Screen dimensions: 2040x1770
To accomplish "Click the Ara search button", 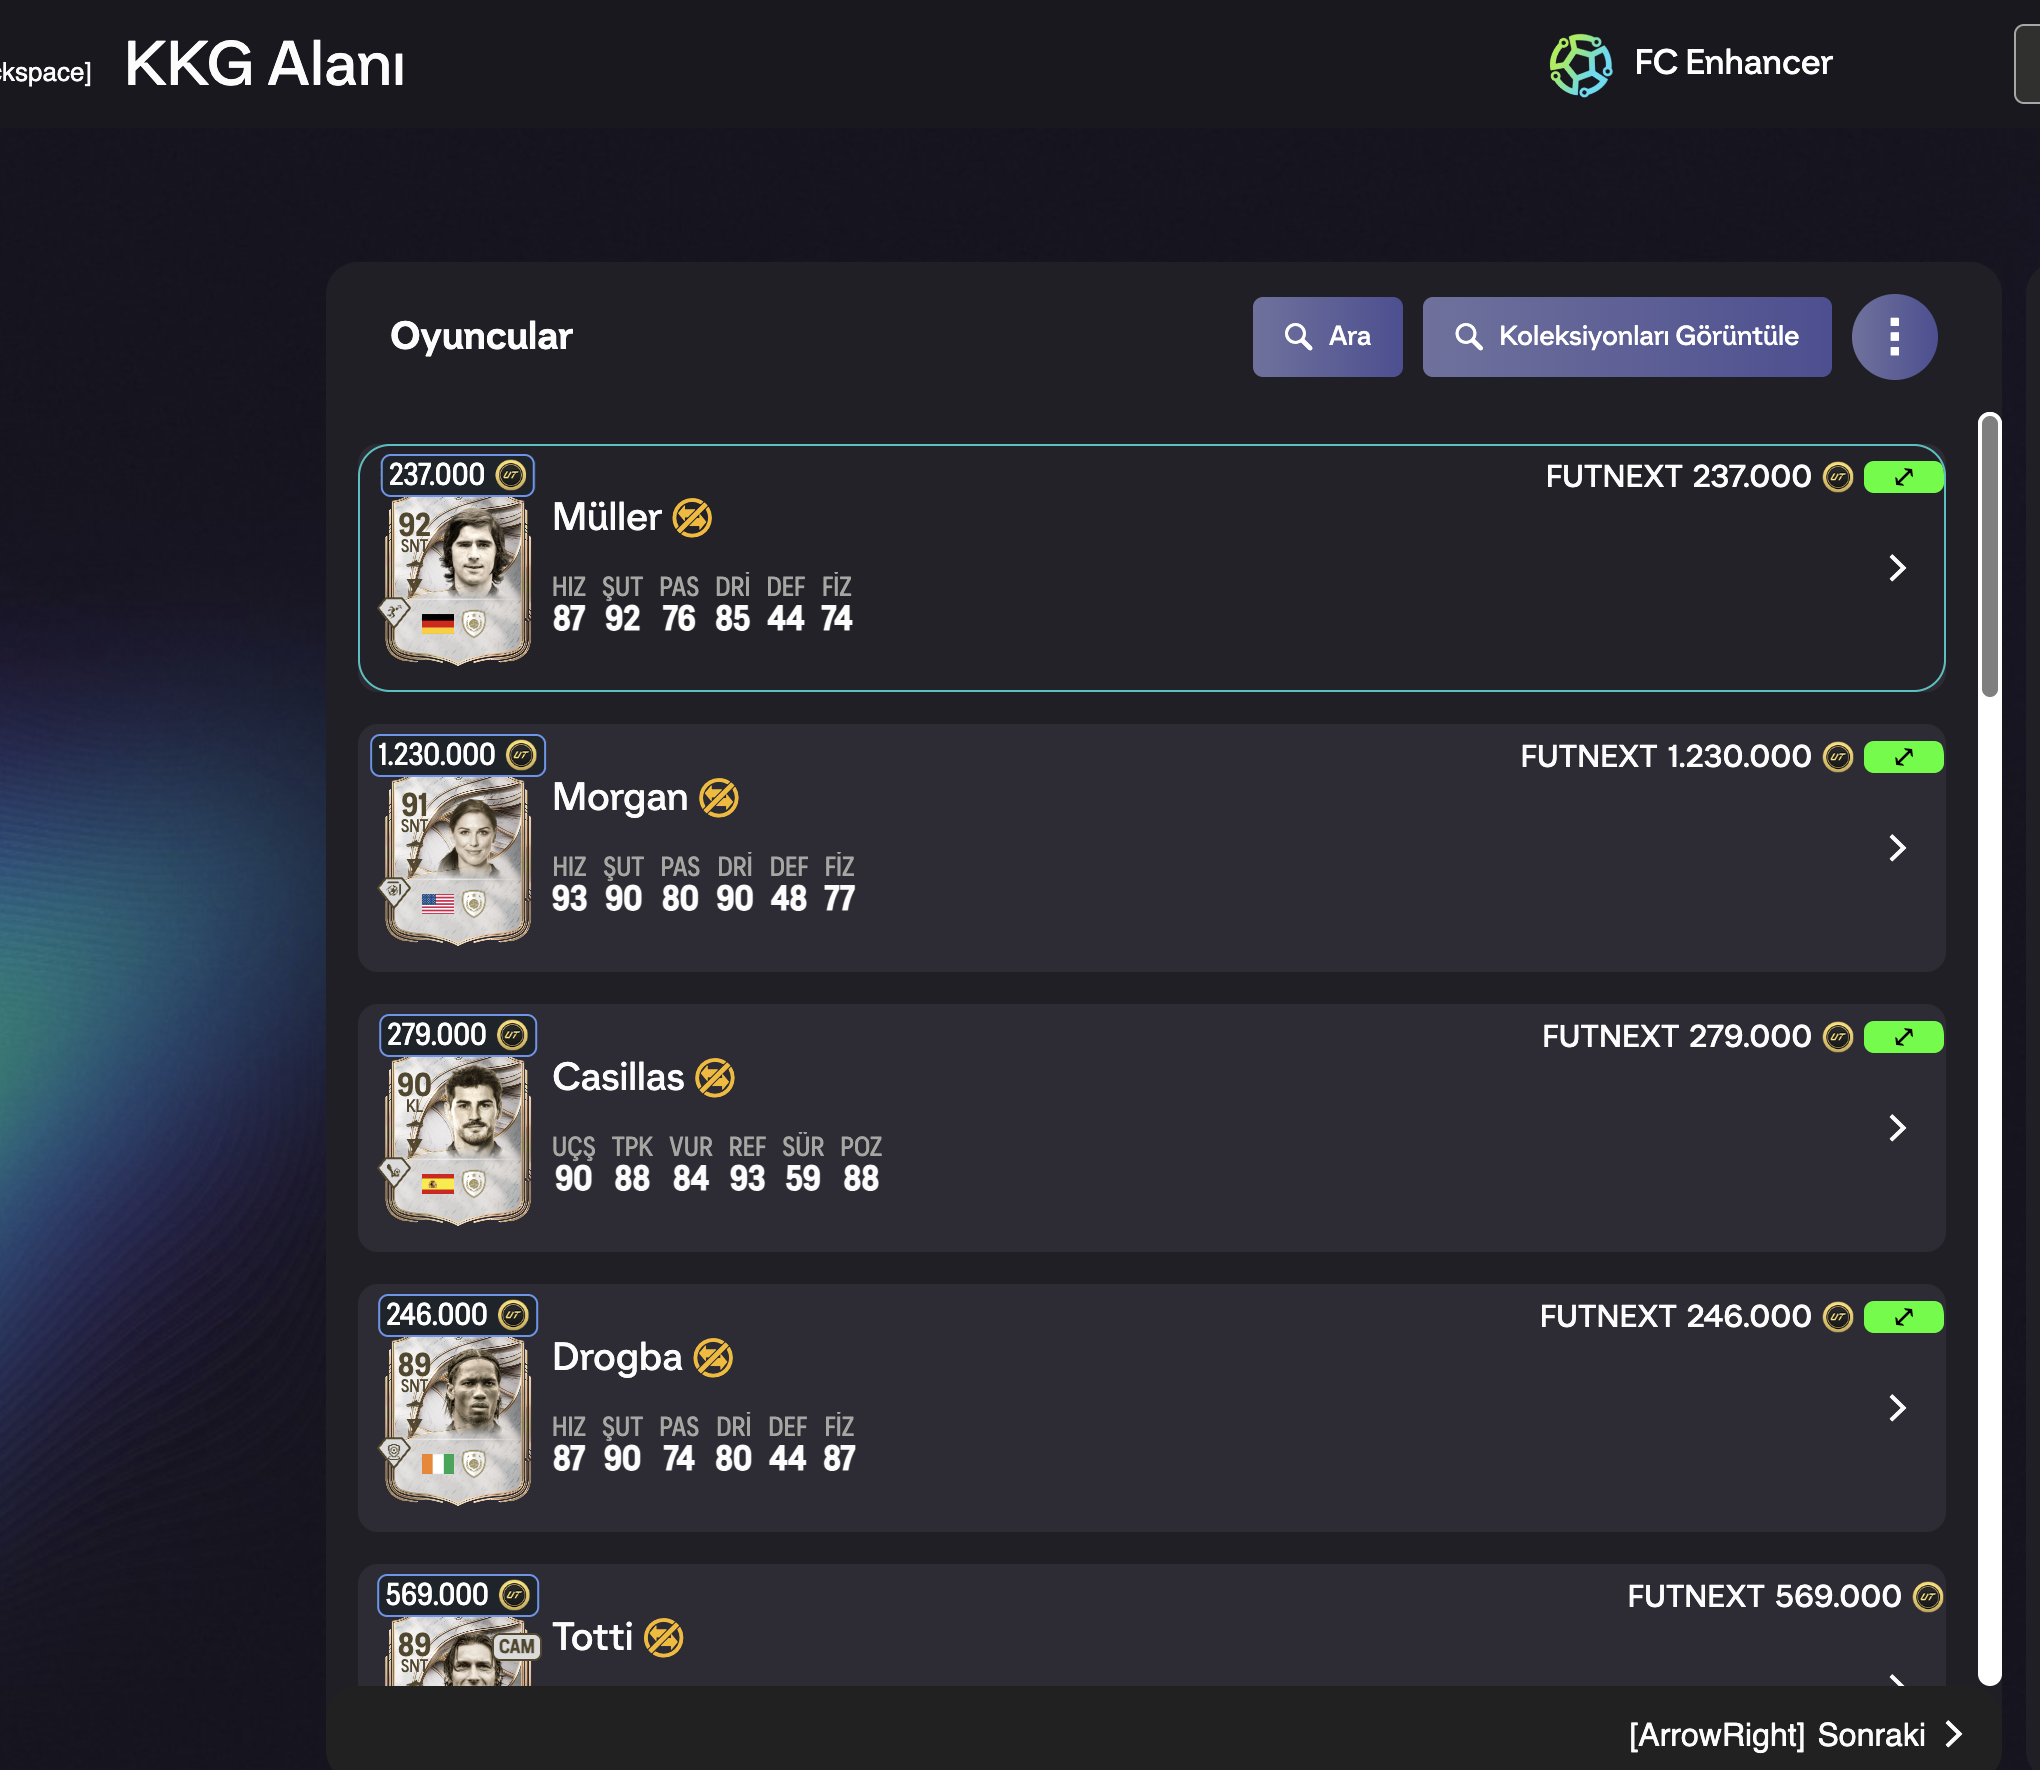I will click(x=1327, y=337).
